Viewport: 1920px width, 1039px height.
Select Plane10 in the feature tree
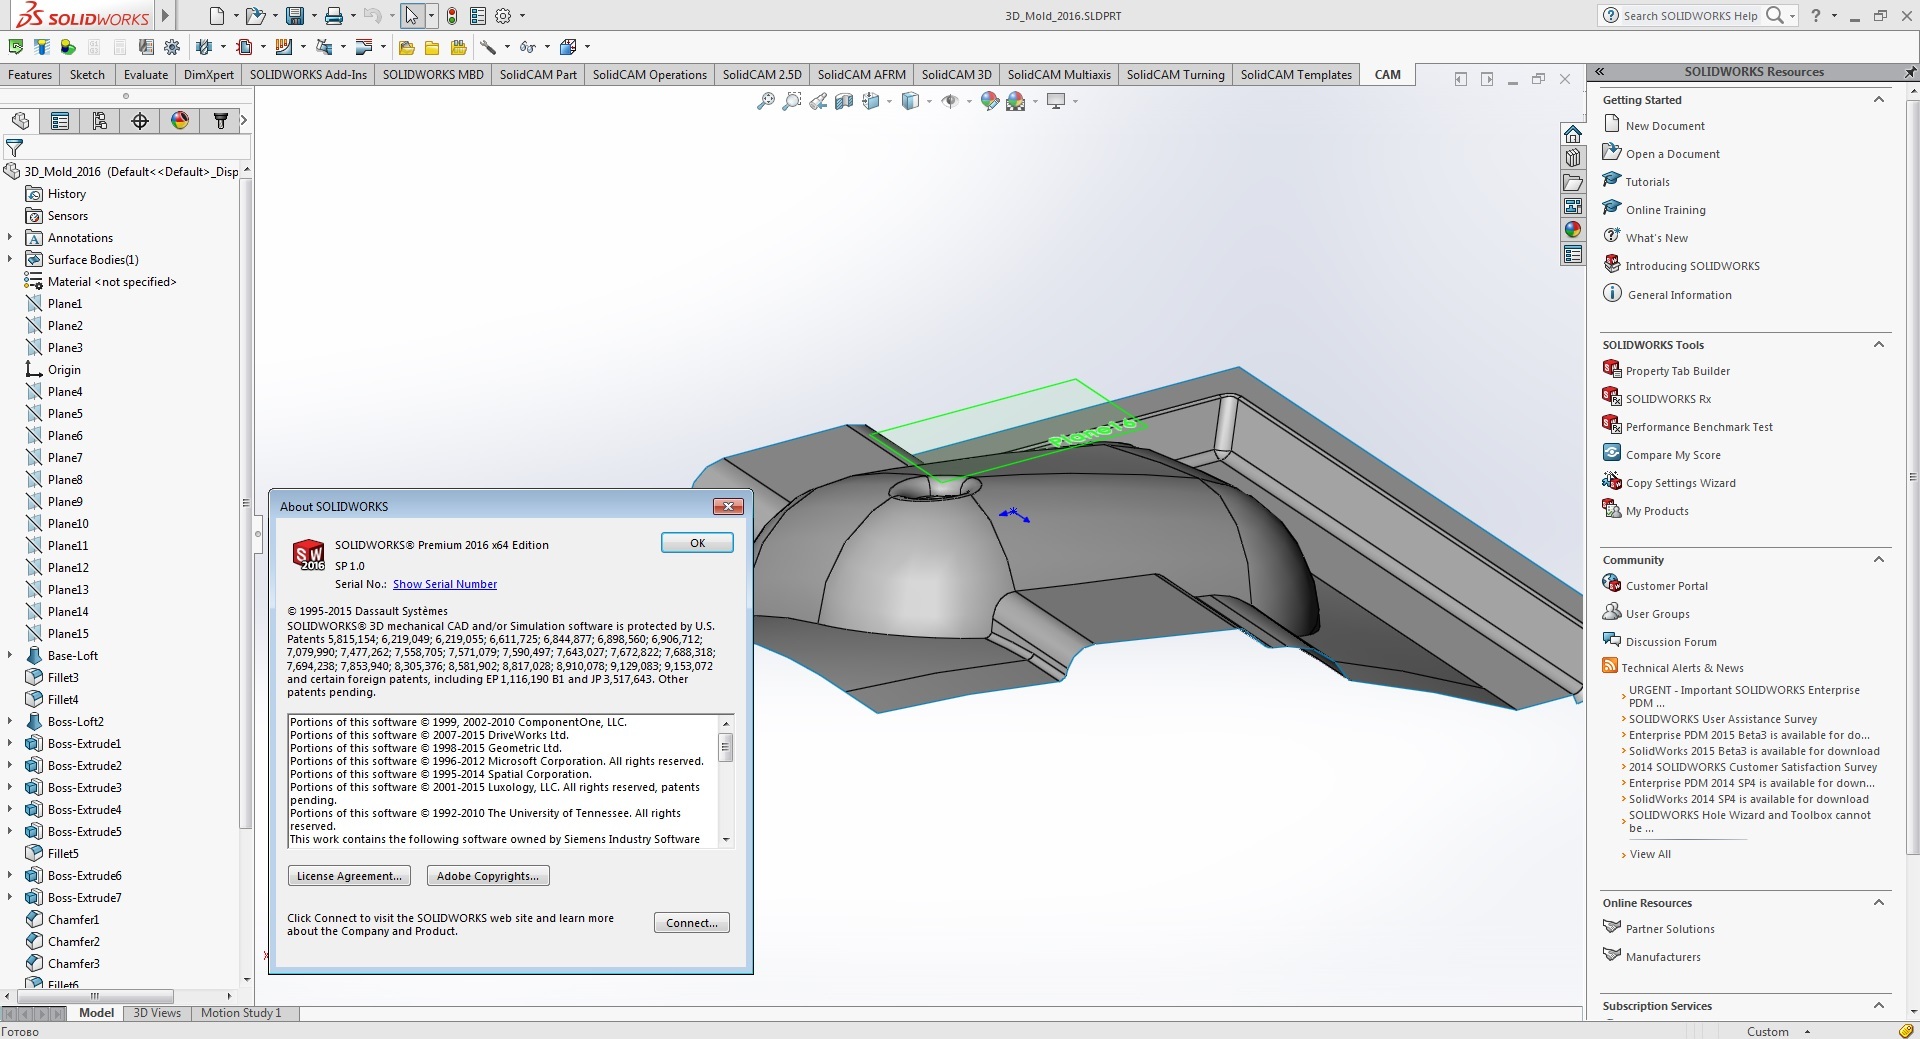(68, 524)
